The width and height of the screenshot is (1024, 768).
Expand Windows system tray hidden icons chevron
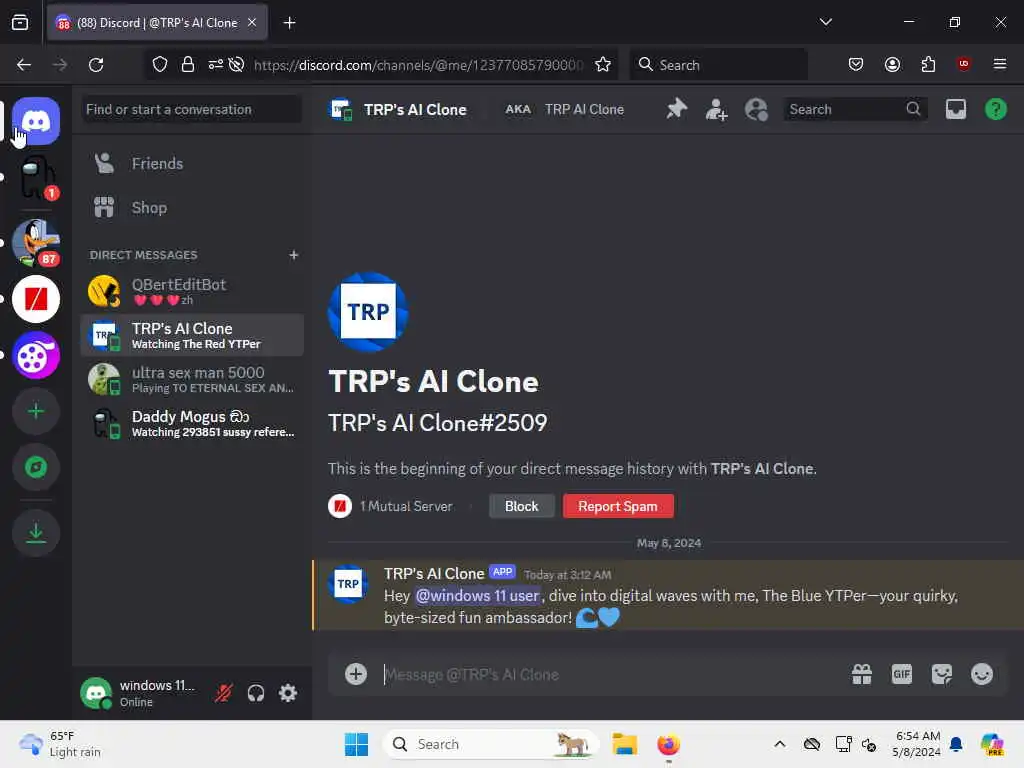pyautogui.click(x=780, y=744)
